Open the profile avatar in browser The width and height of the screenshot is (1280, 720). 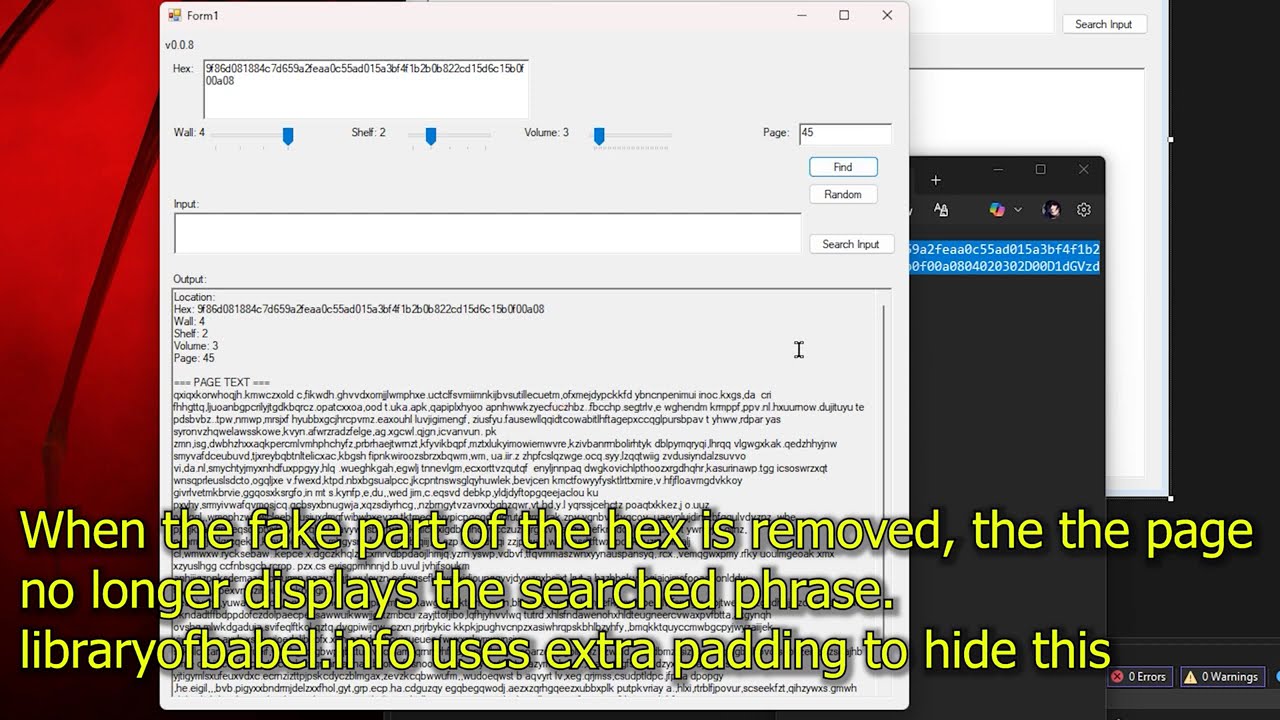[1051, 210]
